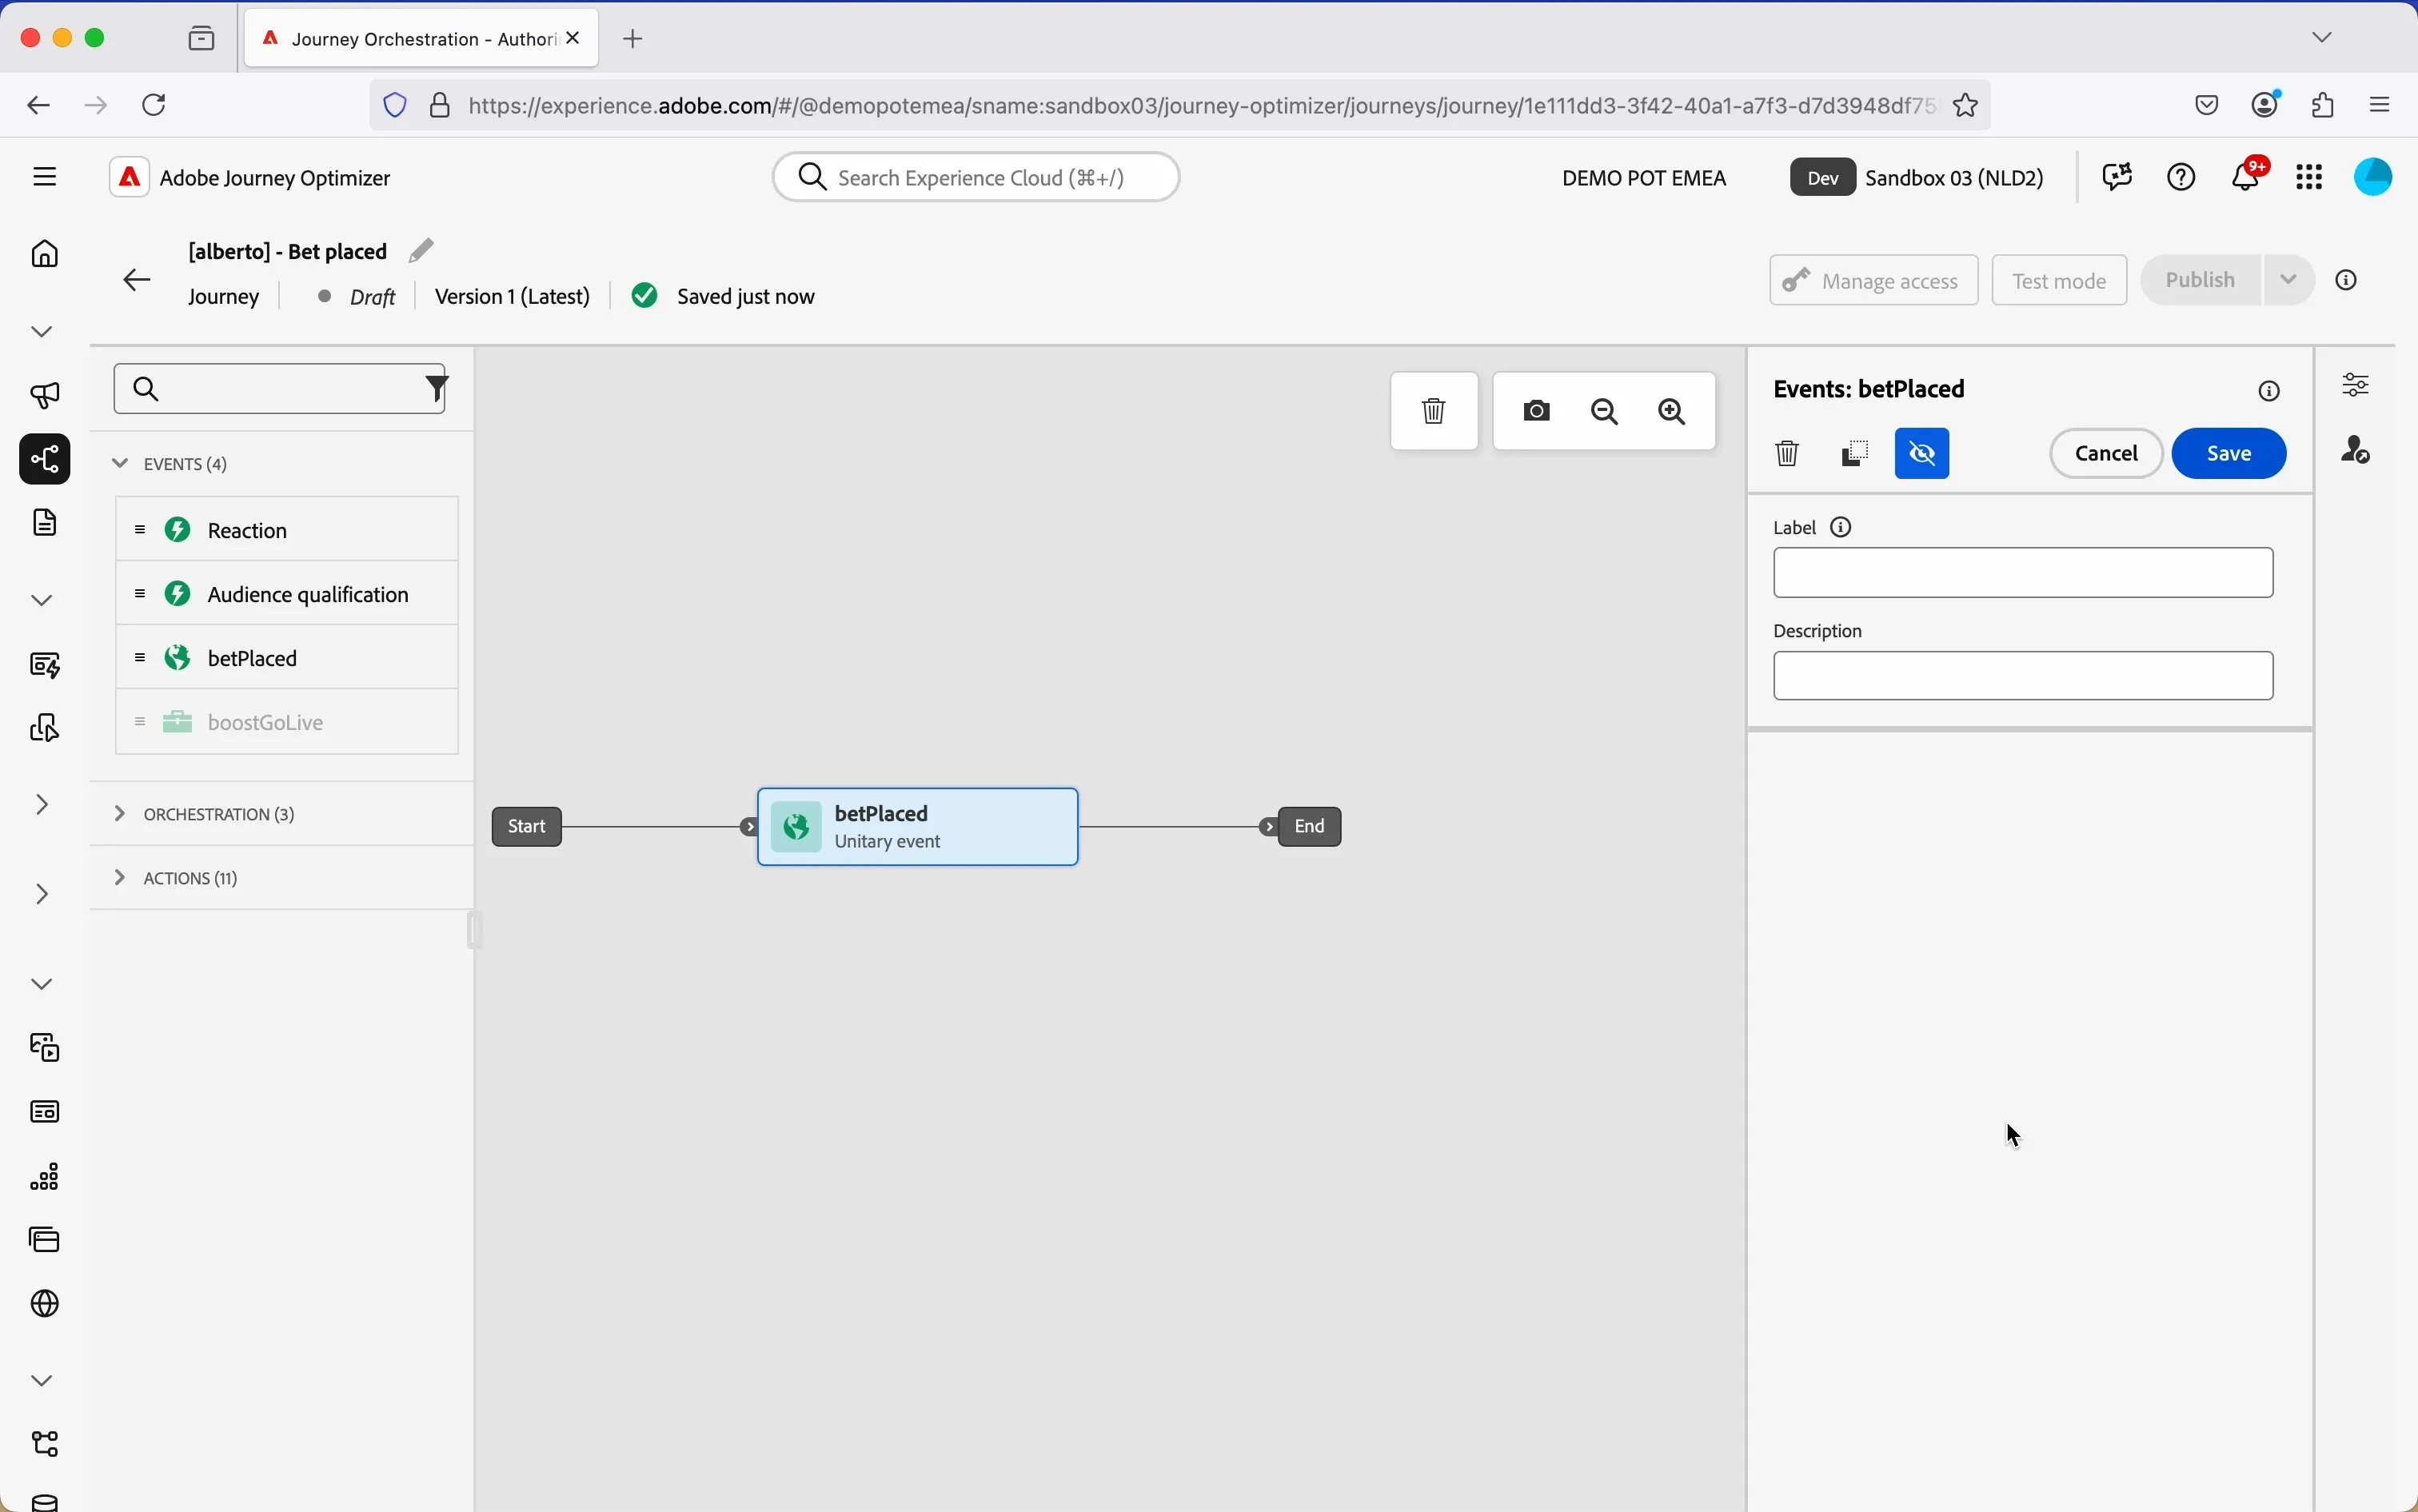The height and width of the screenshot is (1512, 2418).
Task: Select the Journeys icon in sidebar
Action: tap(45, 460)
